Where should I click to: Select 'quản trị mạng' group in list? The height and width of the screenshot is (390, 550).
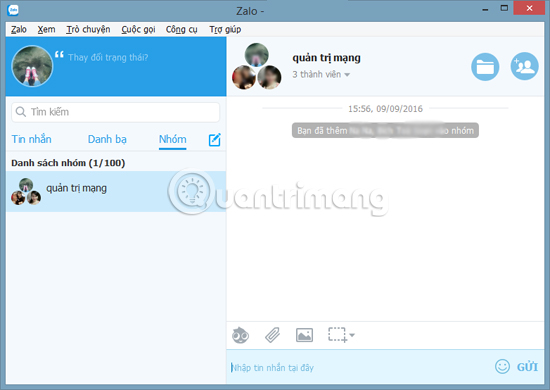pyautogui.click(x=116, y=191)
